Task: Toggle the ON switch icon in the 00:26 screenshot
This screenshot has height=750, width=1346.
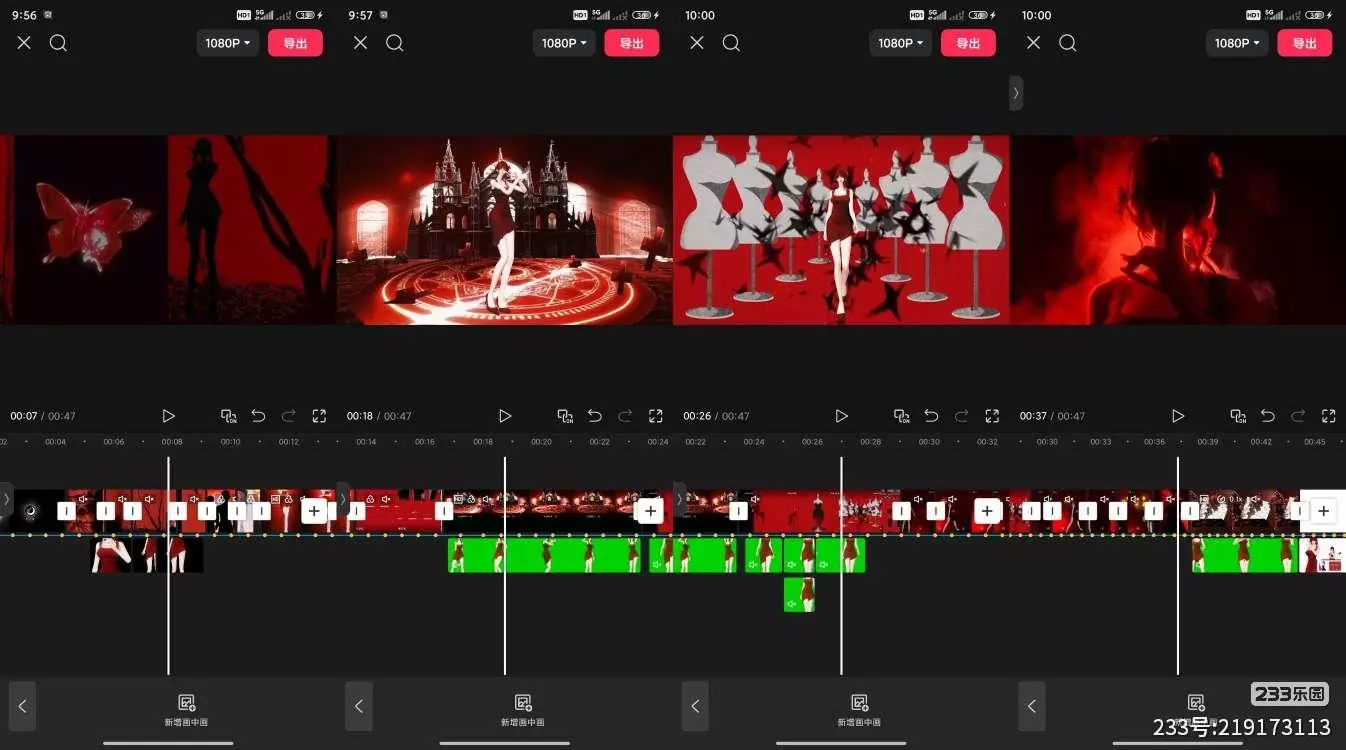Action: 902,416
